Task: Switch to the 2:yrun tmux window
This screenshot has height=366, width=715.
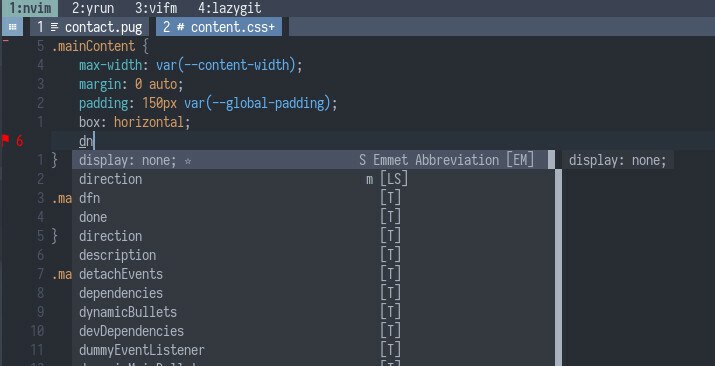Action: 93,8
